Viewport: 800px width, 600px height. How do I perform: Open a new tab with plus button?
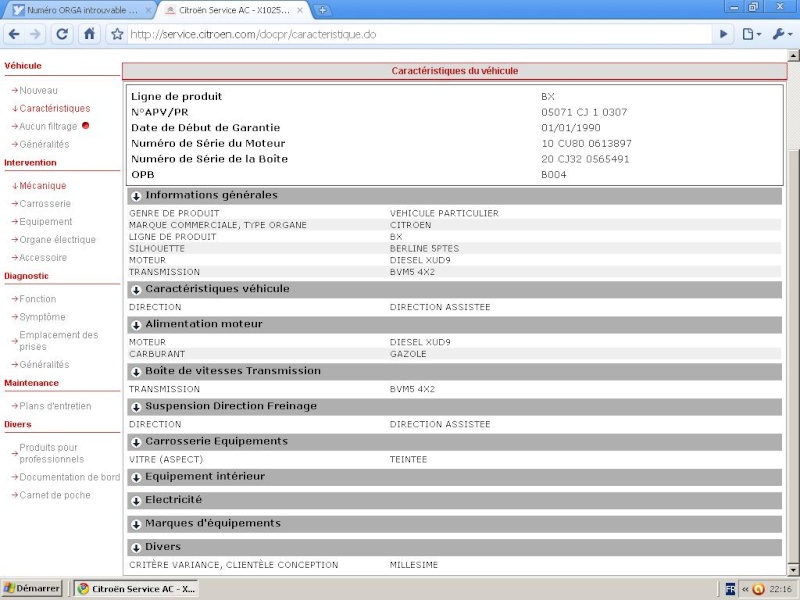pos(322,10)
